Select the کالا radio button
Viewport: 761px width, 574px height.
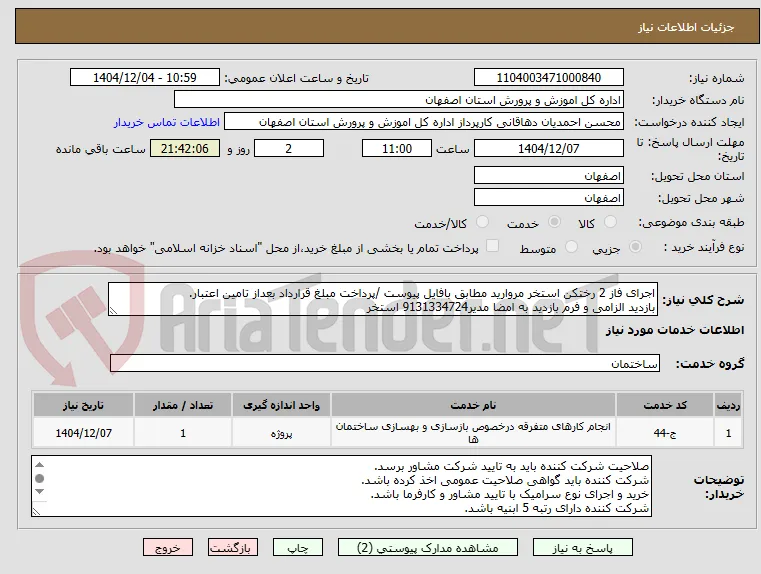tap(610, 222)
